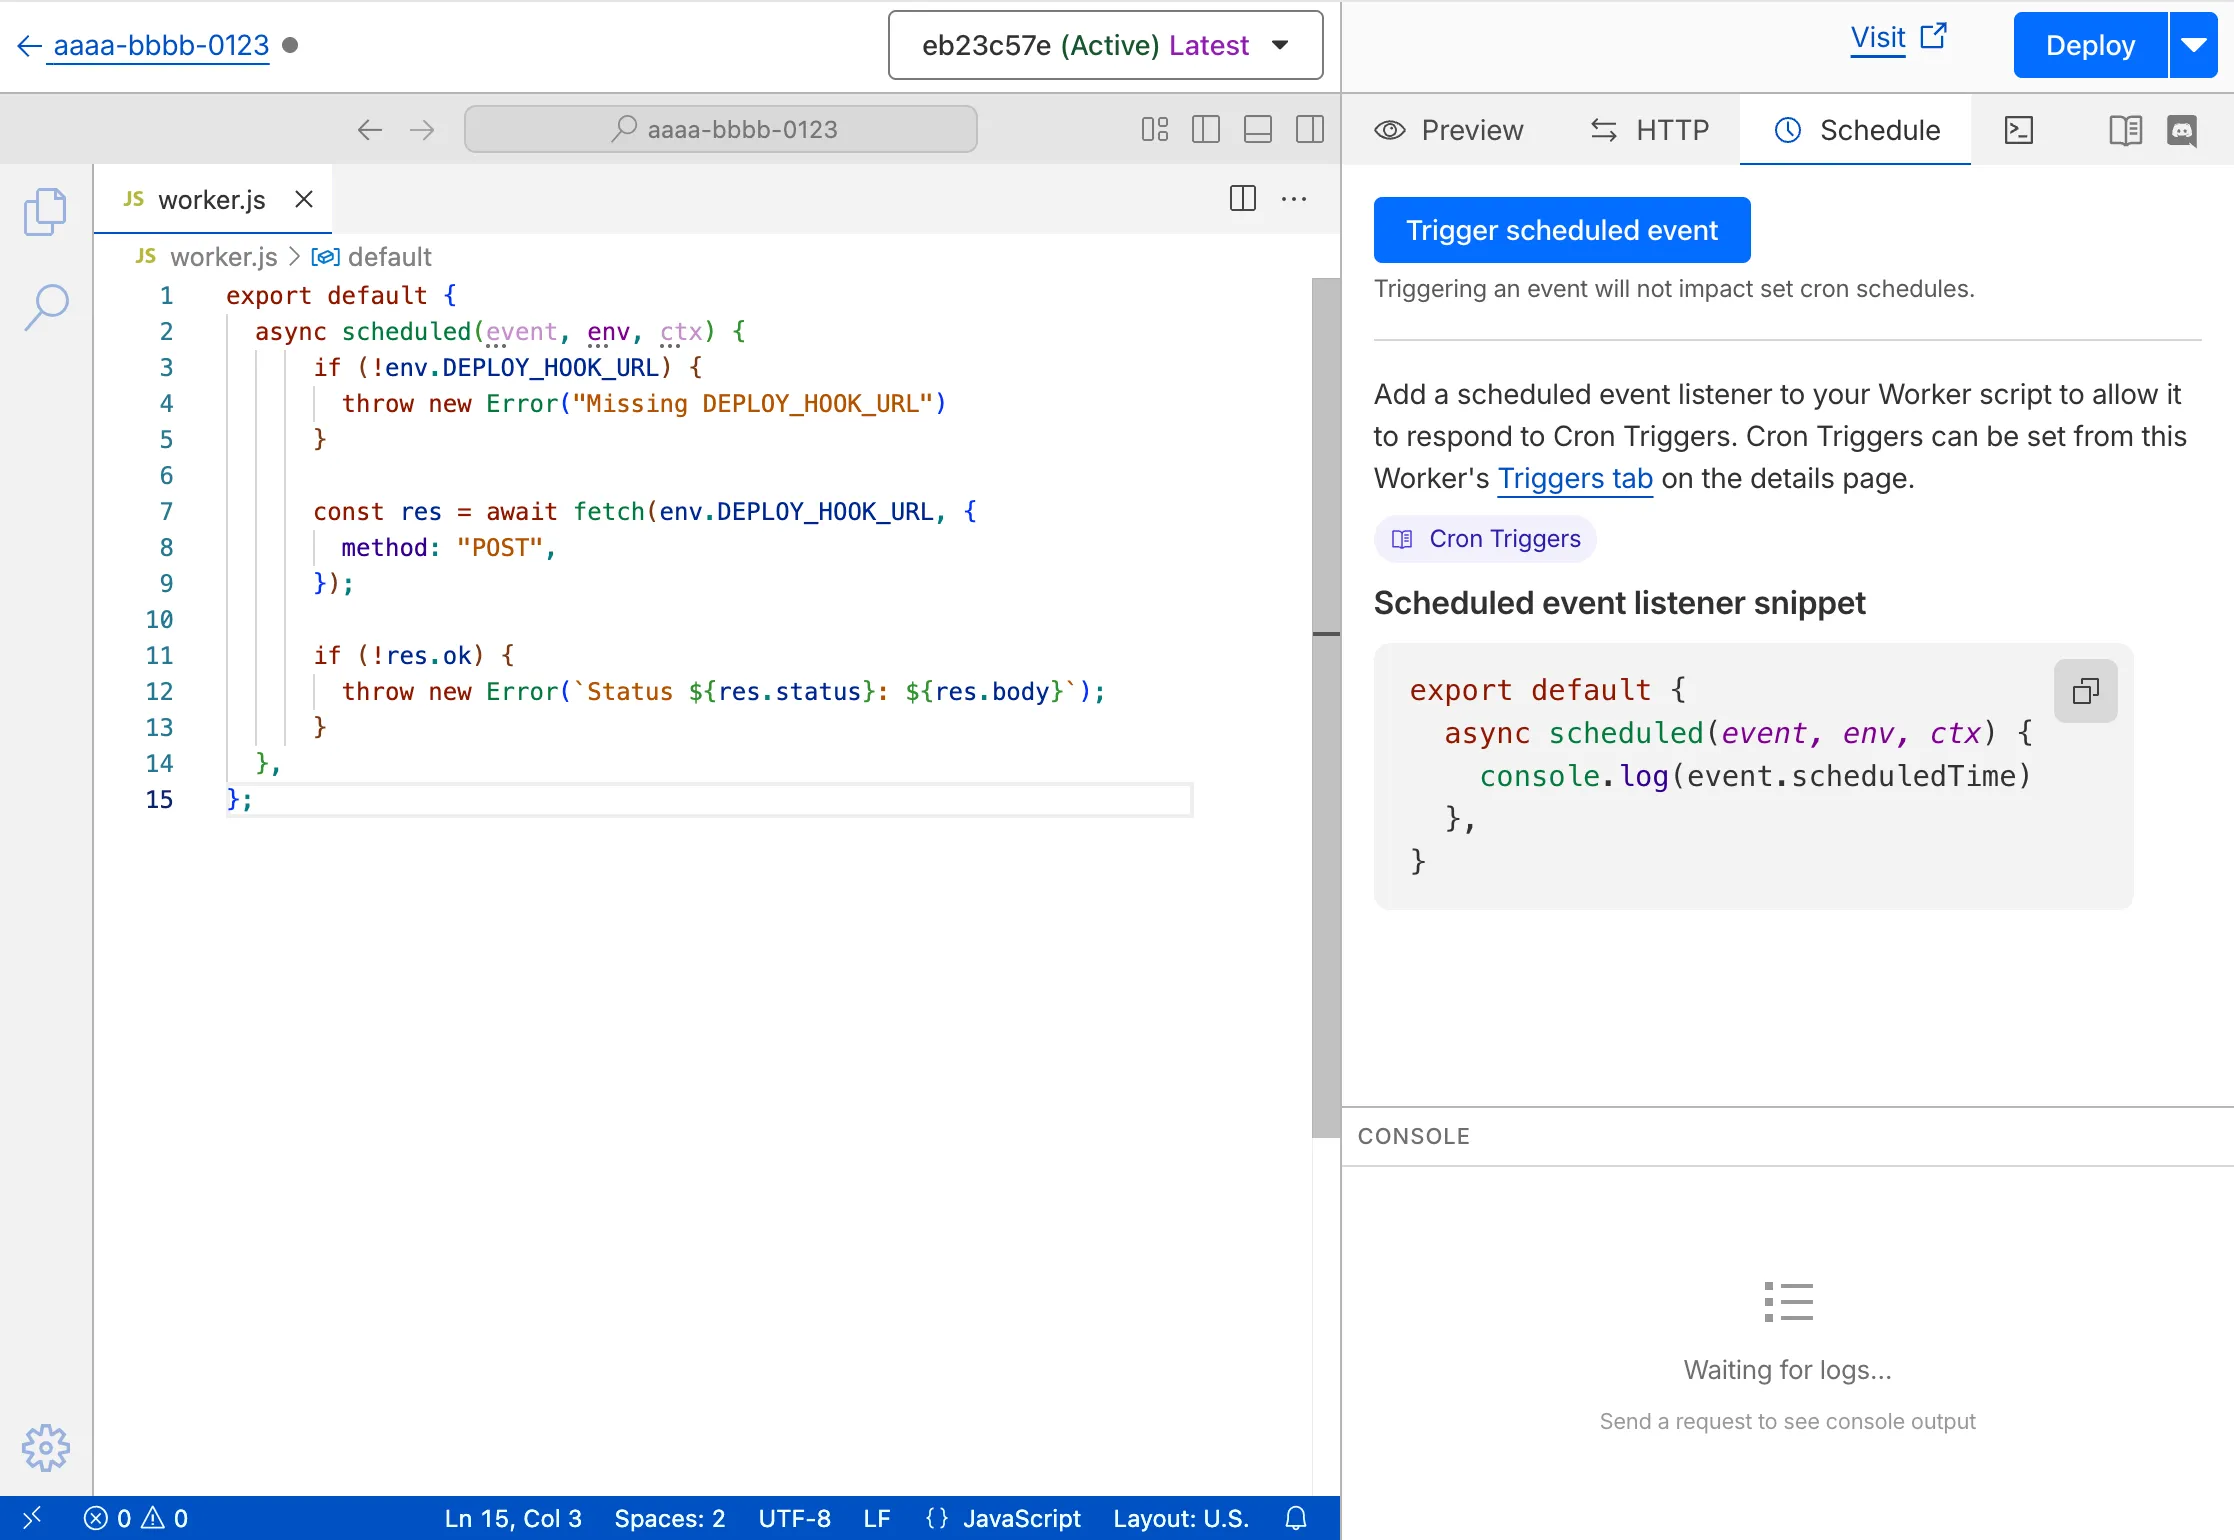Navigate back in editor history
This screenshot has height=1540, width=2234.
click(370, 129)
